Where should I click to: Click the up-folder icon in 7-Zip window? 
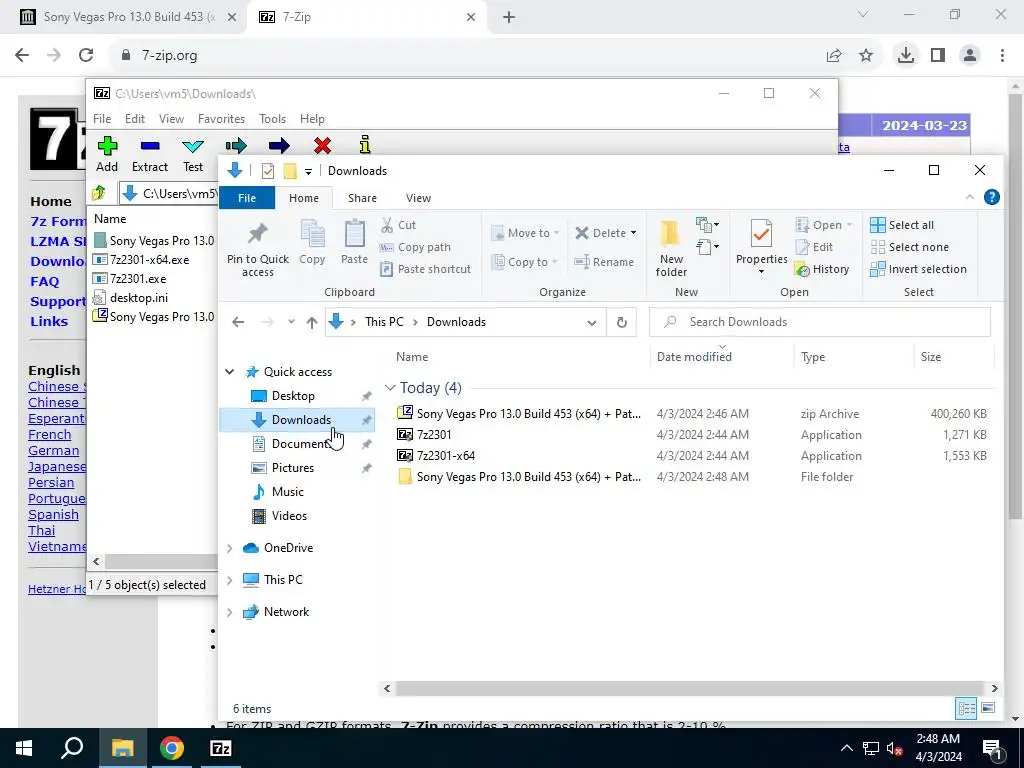(99, 193)
